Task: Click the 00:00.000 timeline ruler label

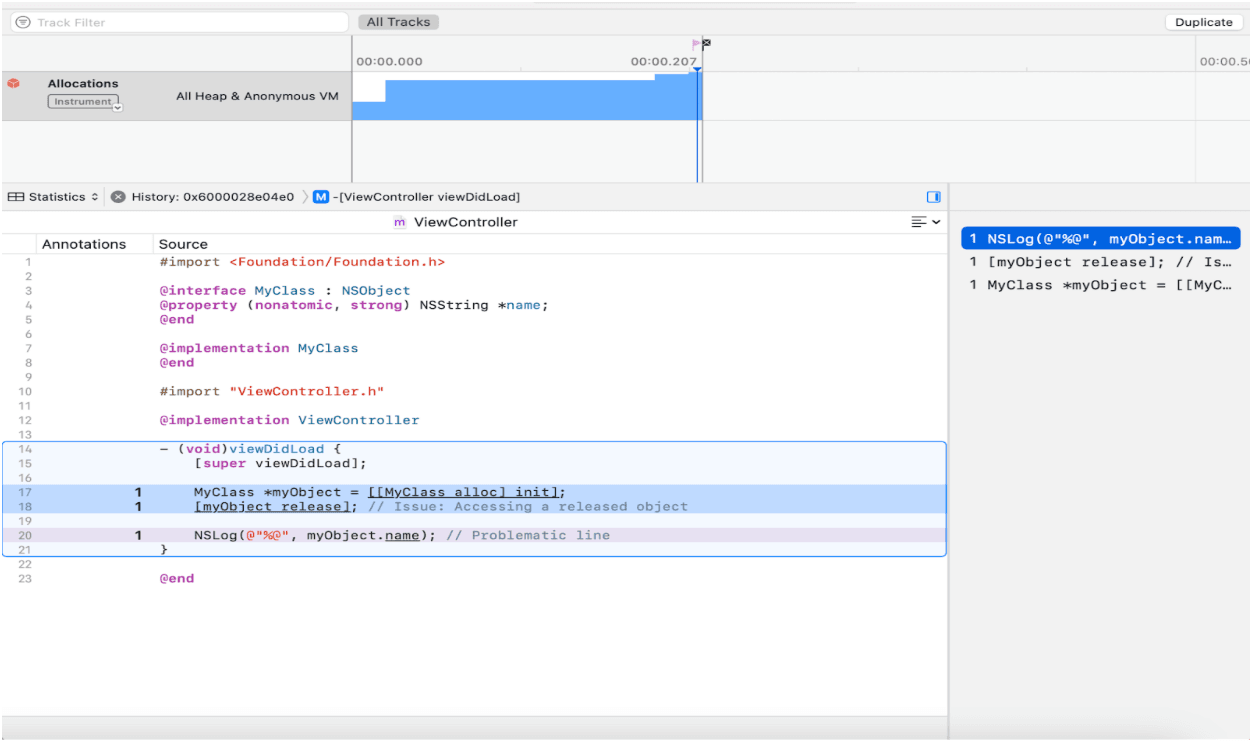Action: pyautogui.click(x=389, y=62)
